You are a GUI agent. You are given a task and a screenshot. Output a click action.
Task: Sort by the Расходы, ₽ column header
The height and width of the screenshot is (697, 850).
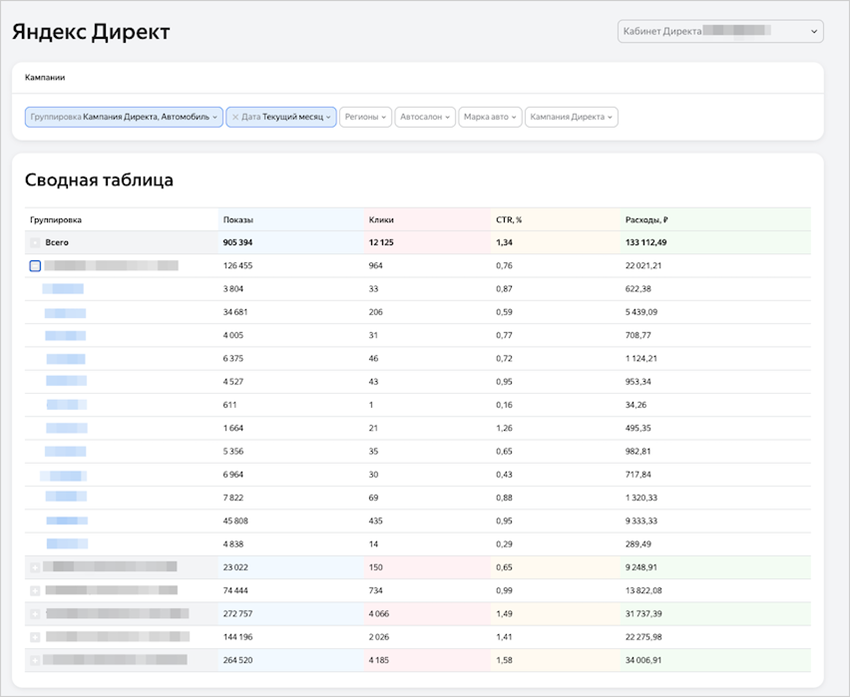pyautogui.click(x=646, y=220)
